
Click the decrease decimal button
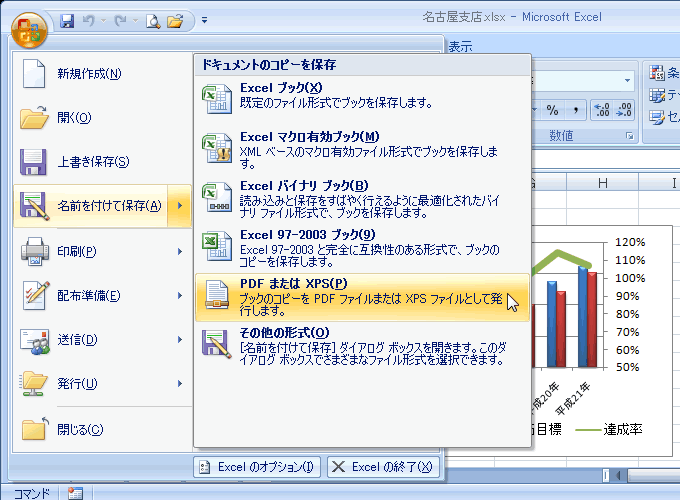(x=624, y=110)
